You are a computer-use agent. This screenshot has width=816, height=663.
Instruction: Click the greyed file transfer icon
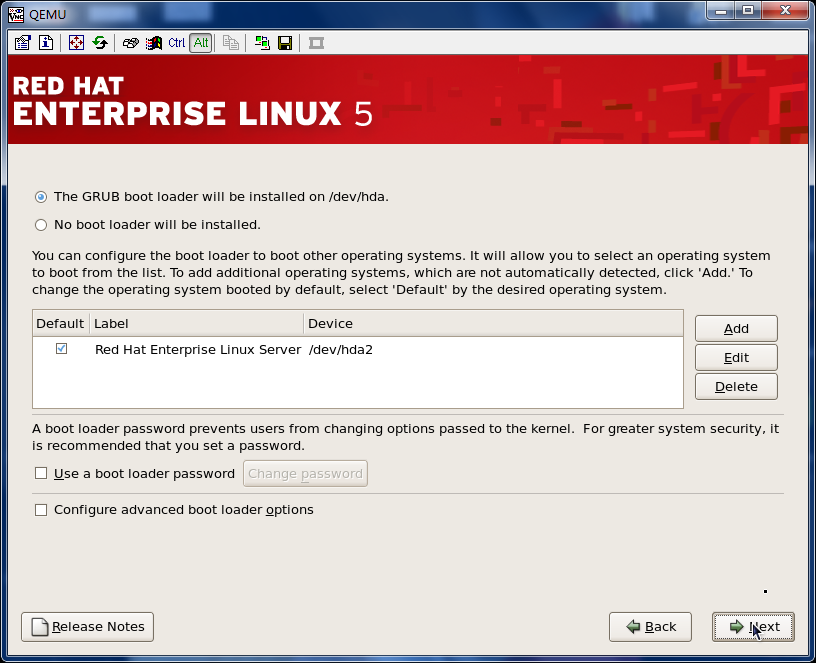point(231,43)
